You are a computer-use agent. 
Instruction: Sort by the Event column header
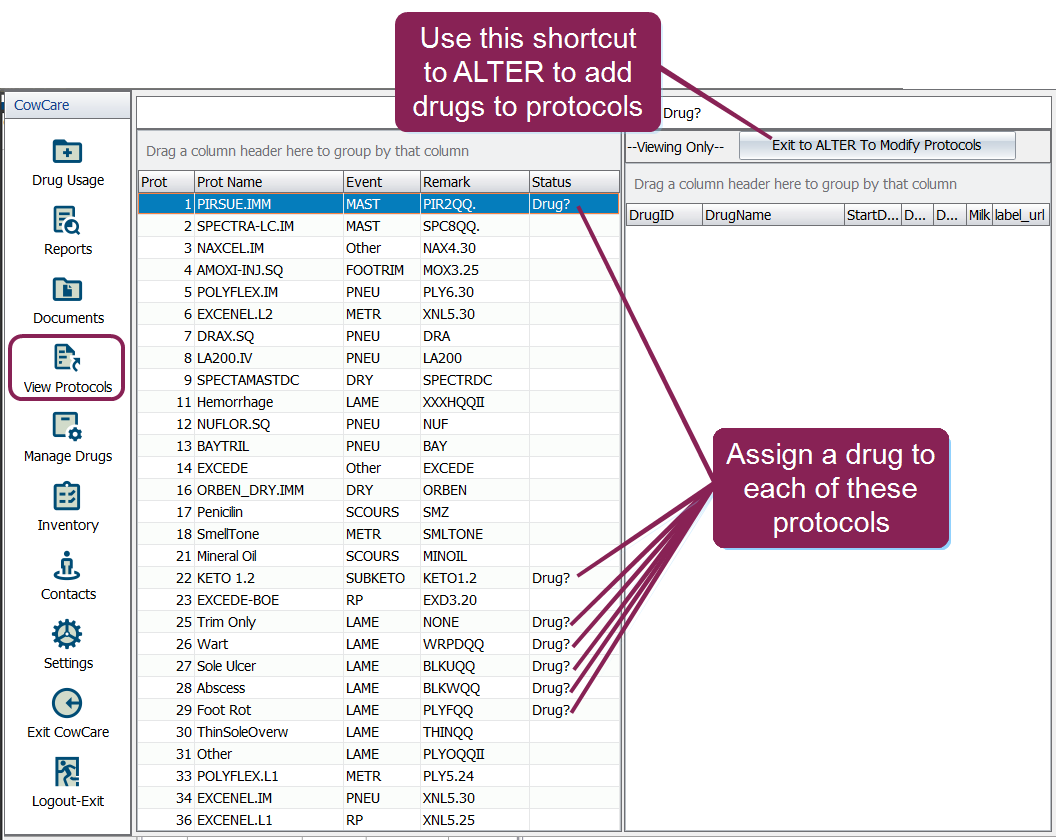tap(379, 182)
